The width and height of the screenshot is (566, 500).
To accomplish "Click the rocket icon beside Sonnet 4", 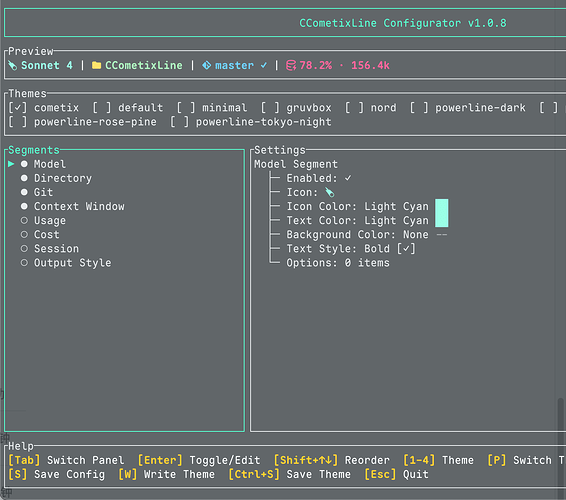I will [13, 66].
